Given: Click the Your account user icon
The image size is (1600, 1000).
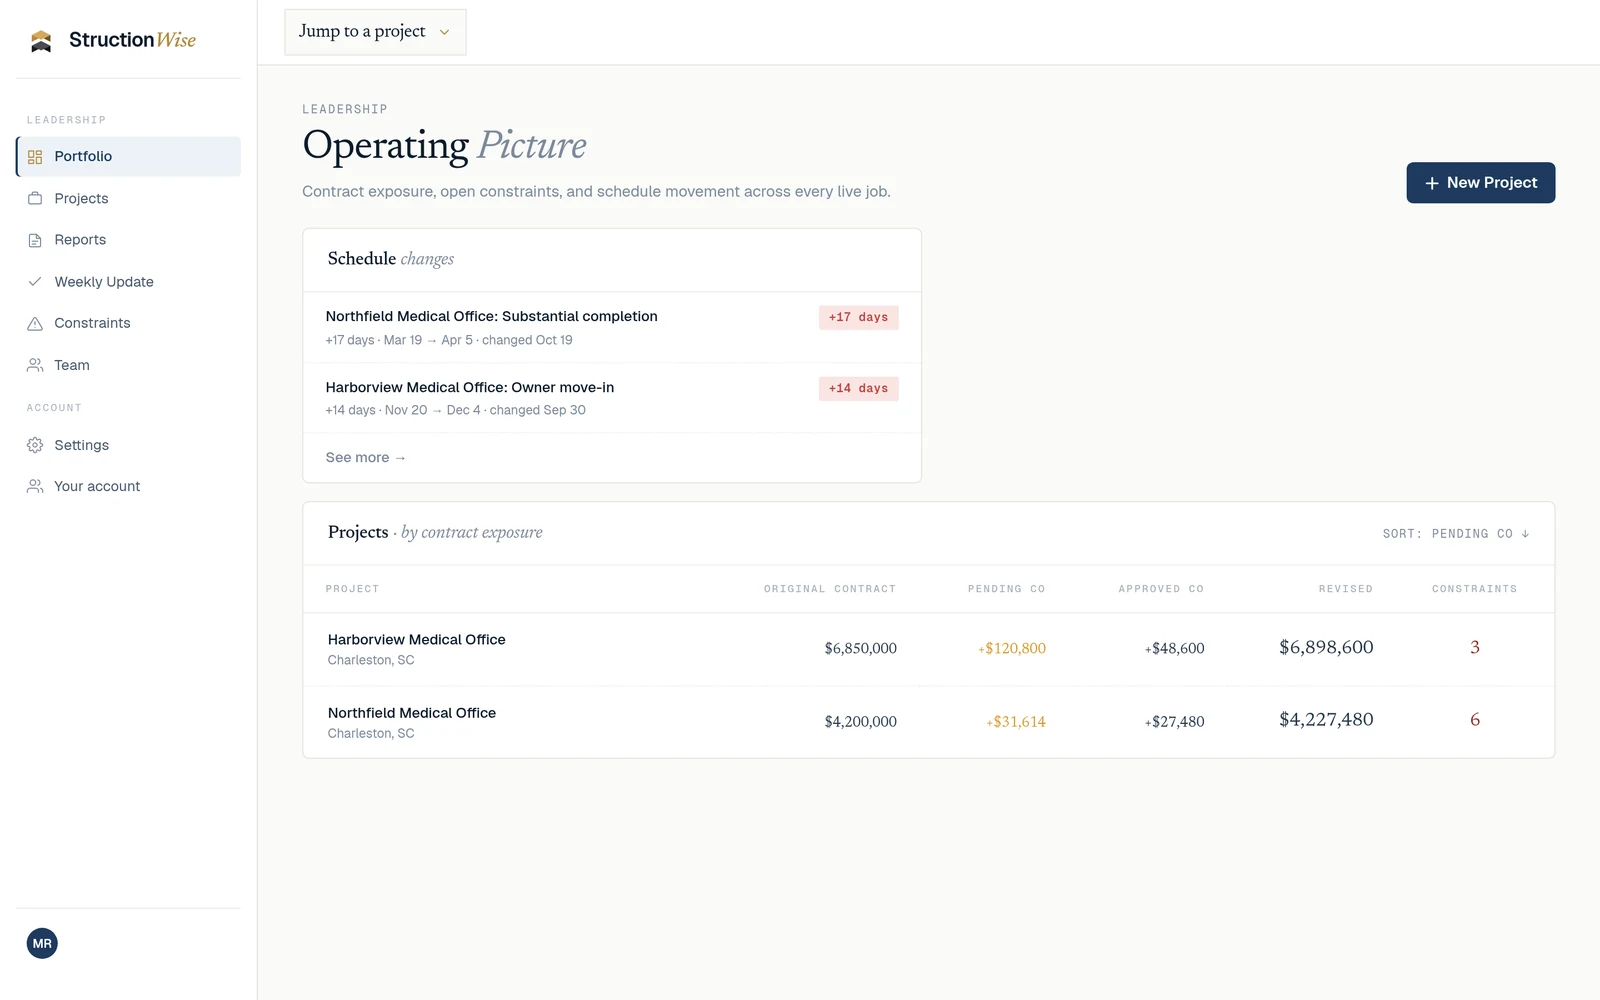Looking at the screenshot, I should (x=35, y=486).
